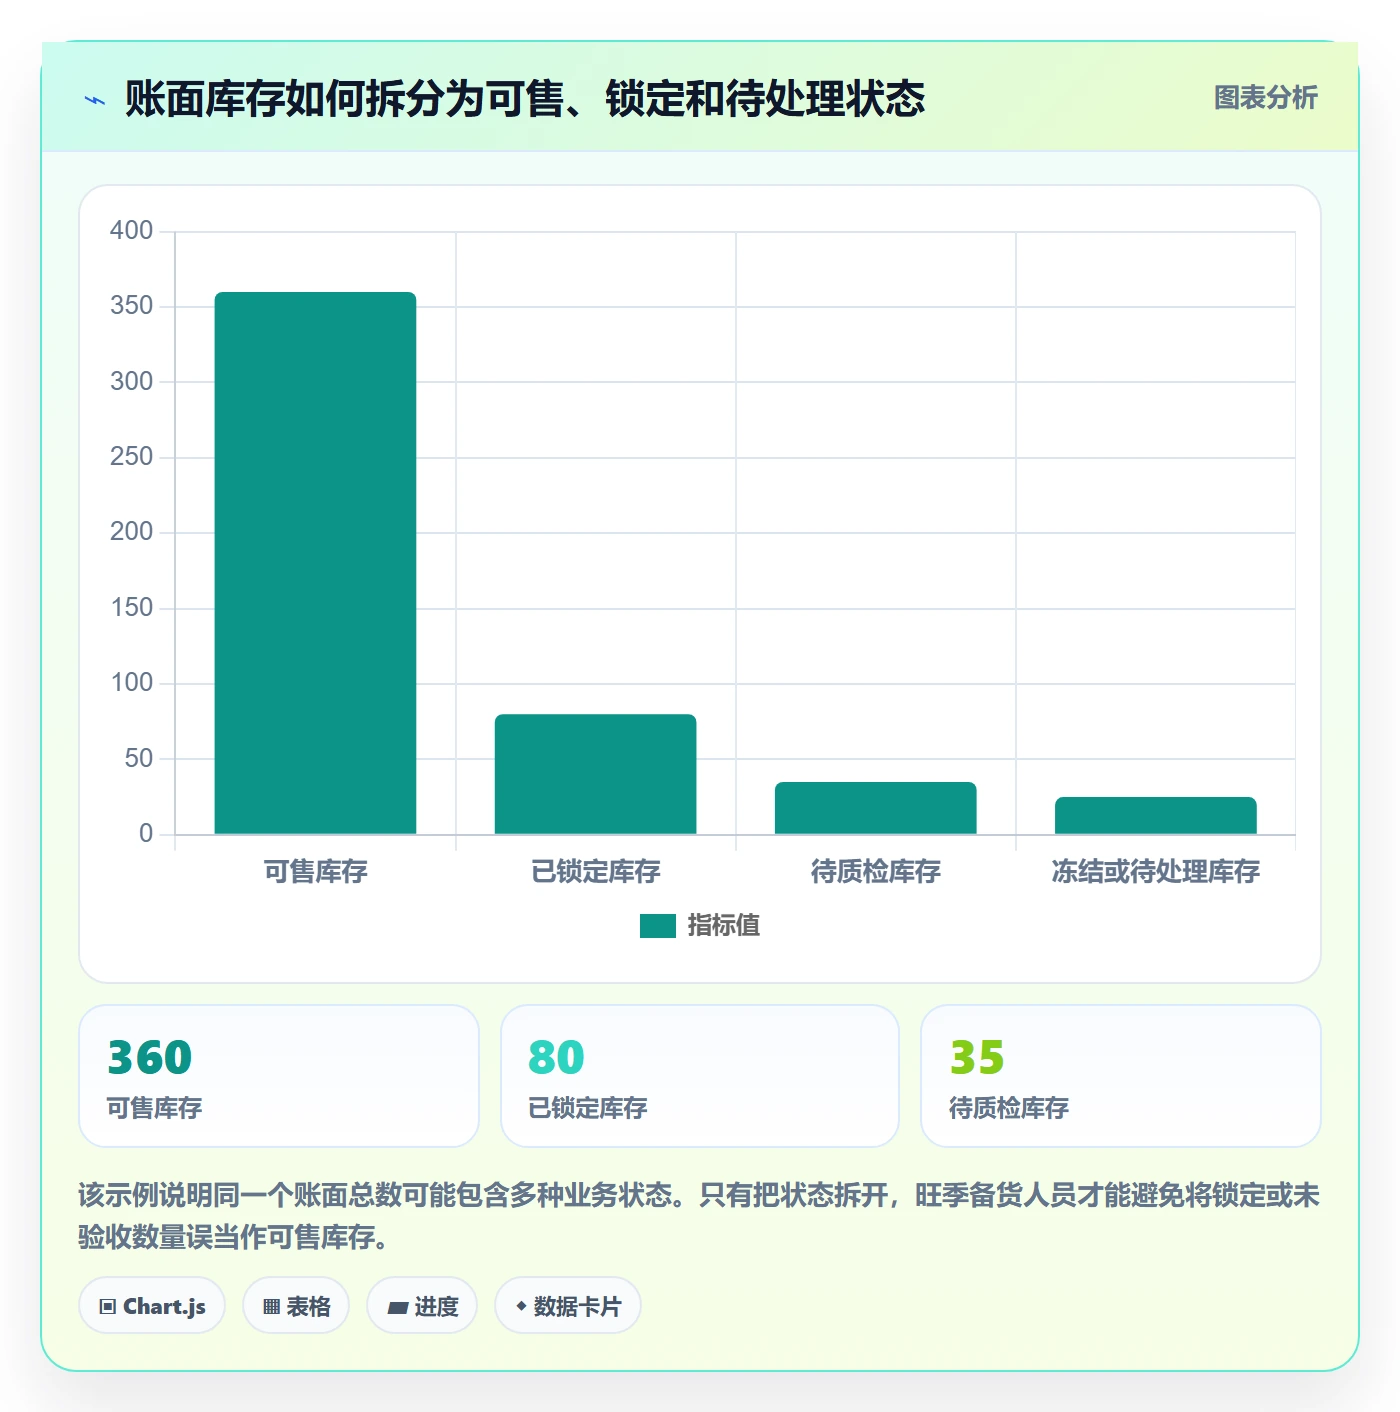Toggle the 指标值 legend color swatch
1400x1412 pixels.
tap(657, 926)
